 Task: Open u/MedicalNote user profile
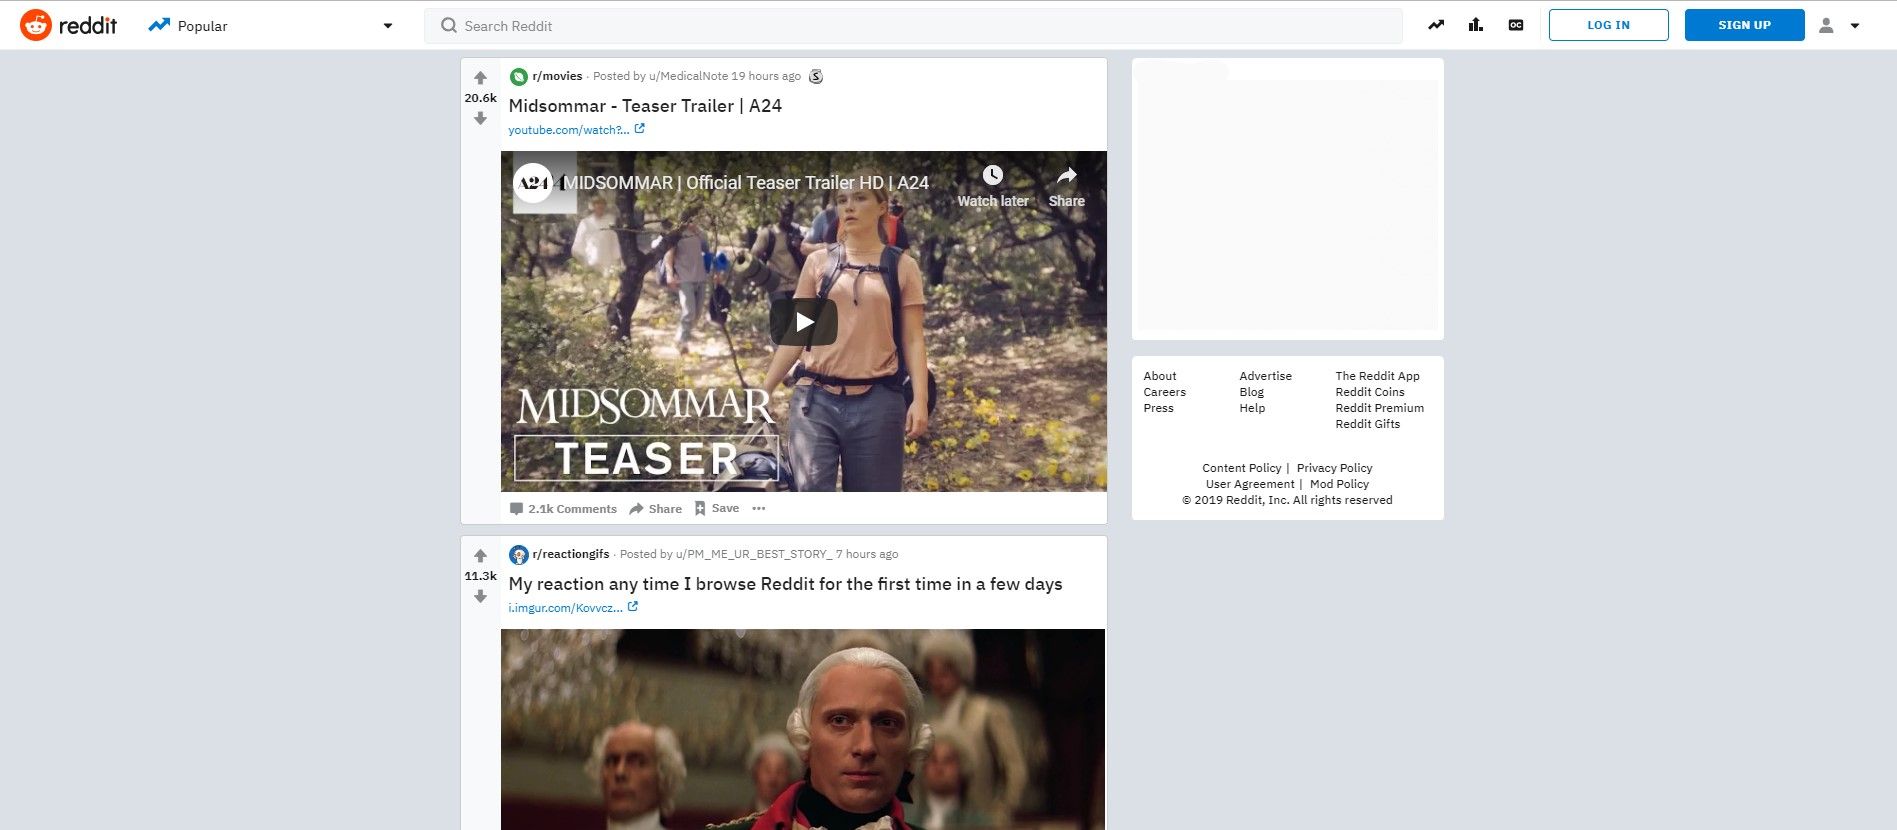click(x=688, y=76)
